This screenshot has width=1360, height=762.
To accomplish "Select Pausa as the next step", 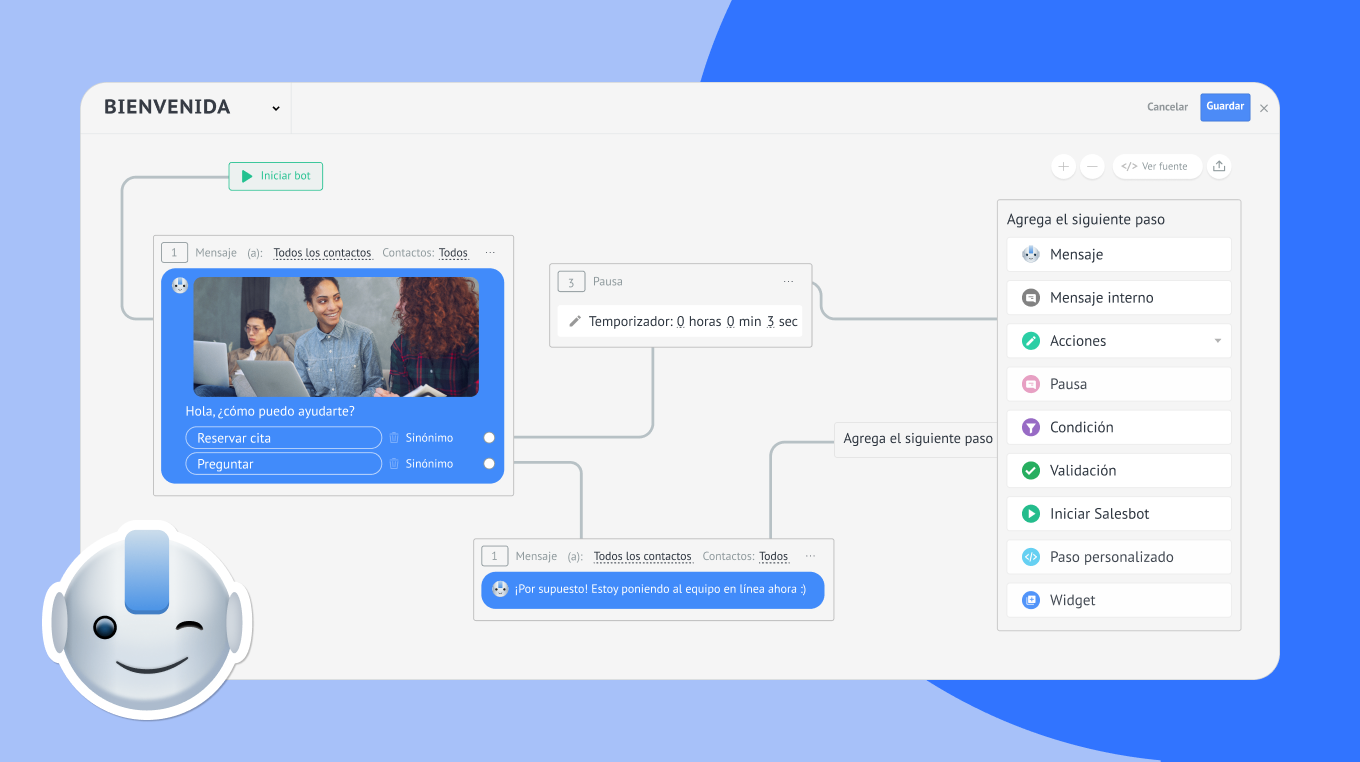I will (1119, 384).
